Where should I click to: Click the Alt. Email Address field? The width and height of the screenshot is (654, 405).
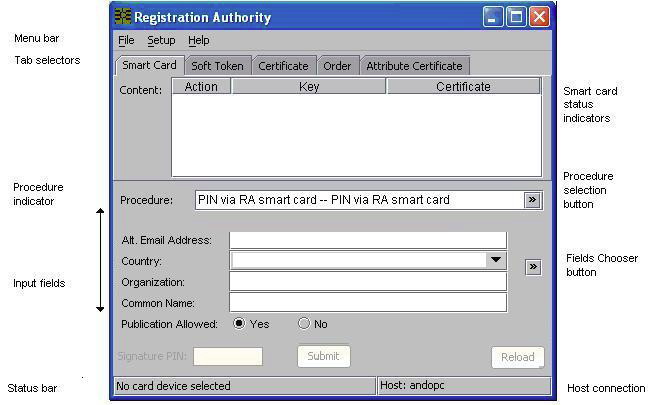click(x=367, y=240)
